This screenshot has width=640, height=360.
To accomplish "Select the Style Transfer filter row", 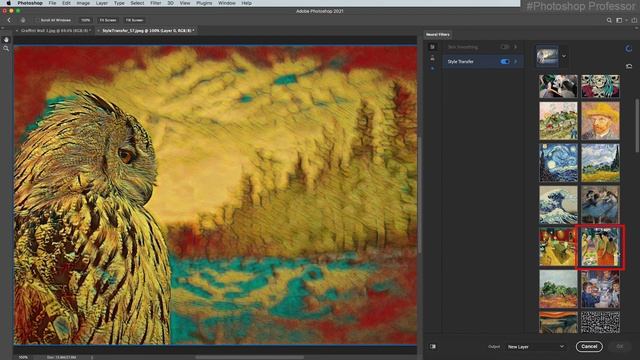I will (483, 62).
